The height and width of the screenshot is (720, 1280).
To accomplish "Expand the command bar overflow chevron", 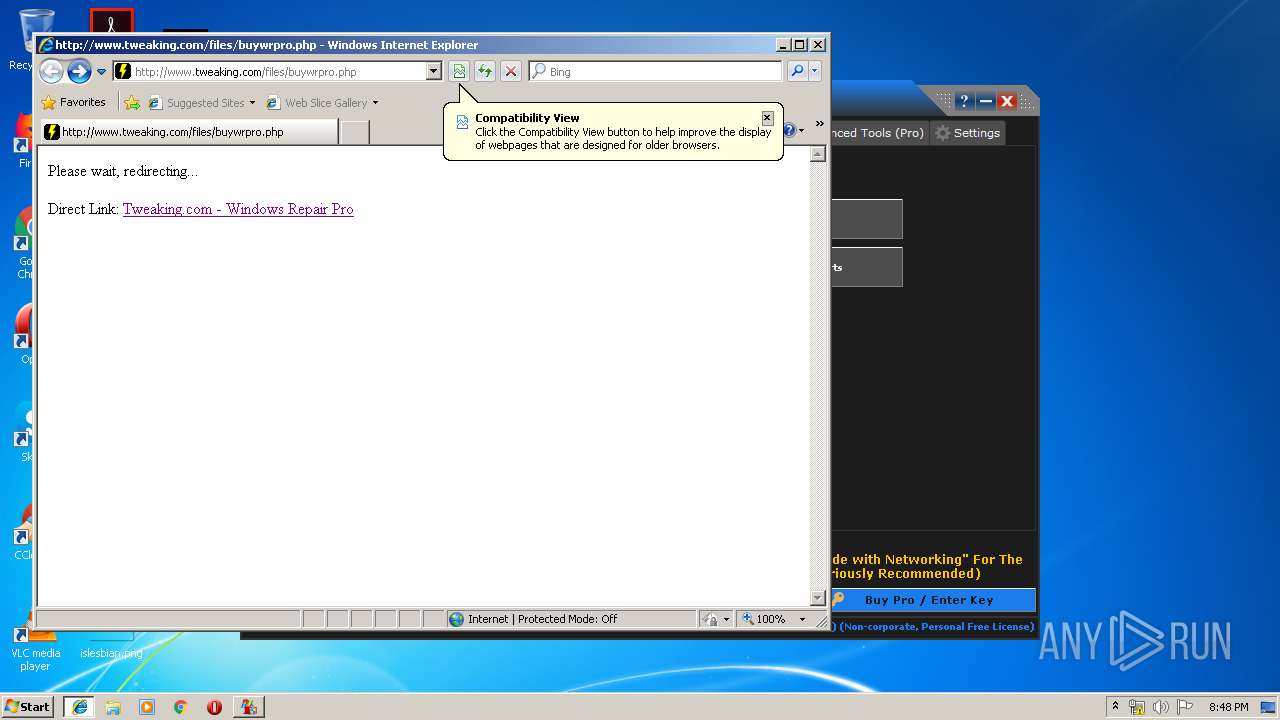I will pyautogui.click(x=820, y=124).
